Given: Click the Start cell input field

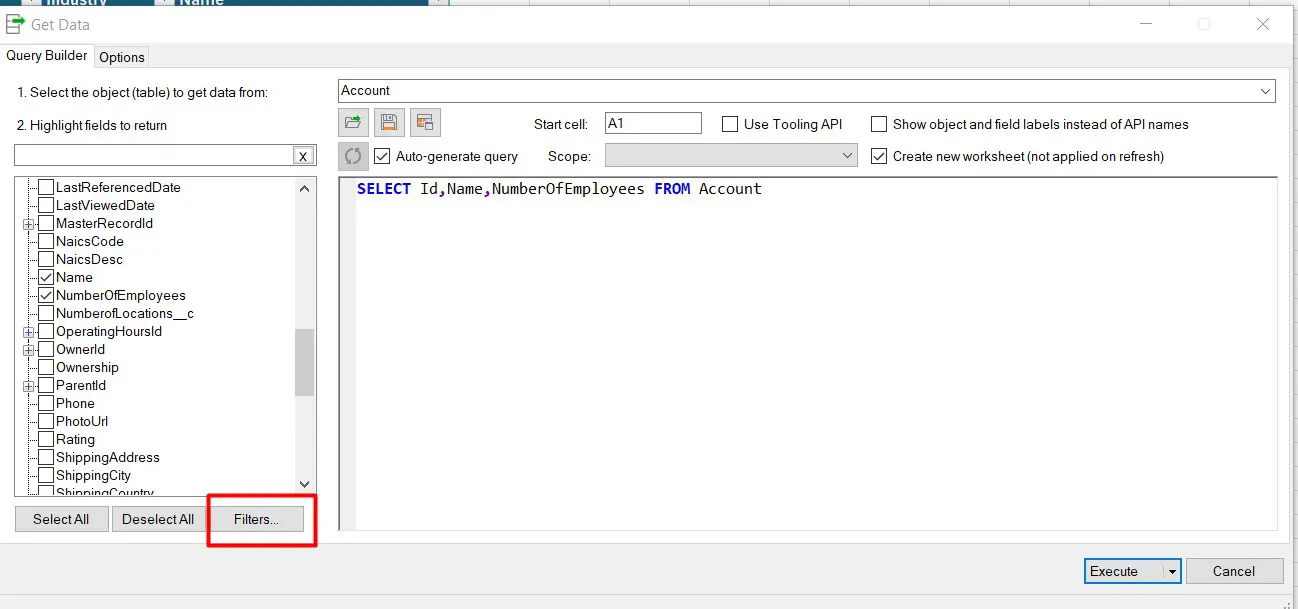Looking at the screenshot, I should (653, 124).
